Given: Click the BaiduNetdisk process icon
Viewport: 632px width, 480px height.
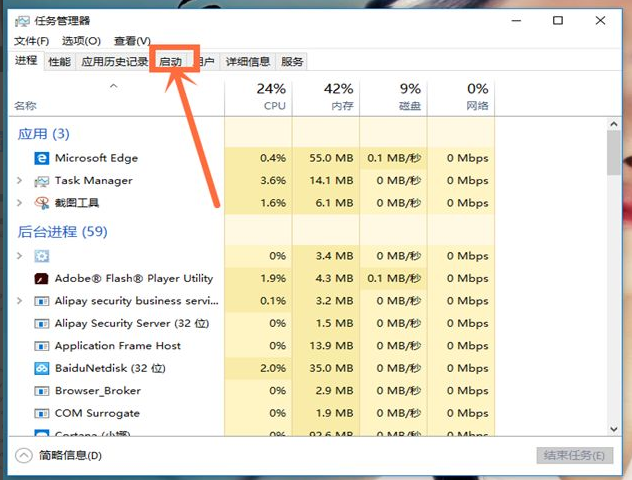Looking at the screenshot, I should coord(42,368).
